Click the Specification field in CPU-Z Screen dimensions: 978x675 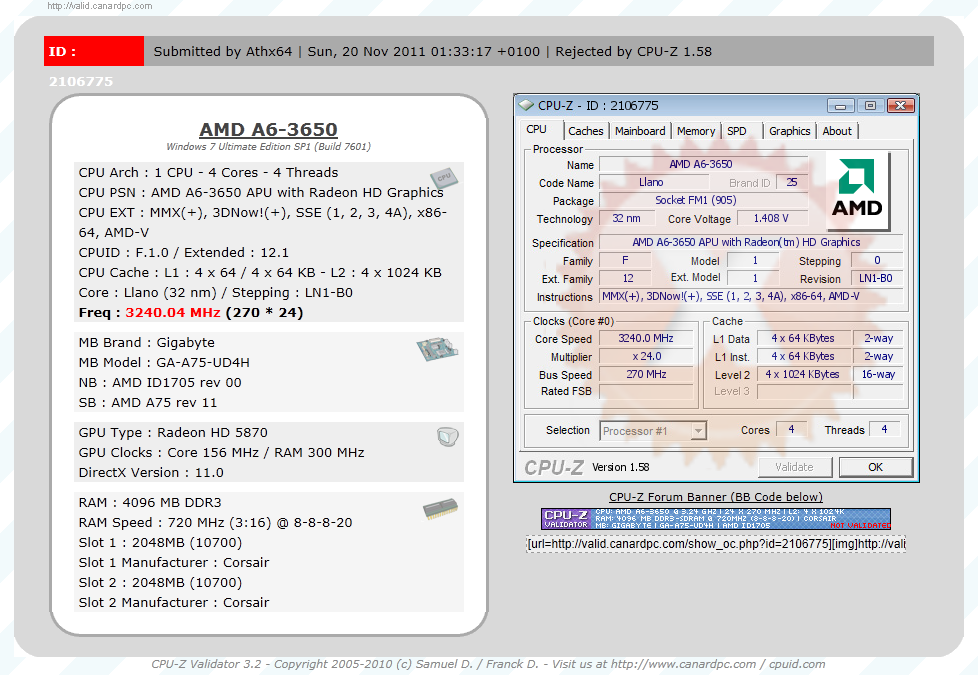(751, 242)
